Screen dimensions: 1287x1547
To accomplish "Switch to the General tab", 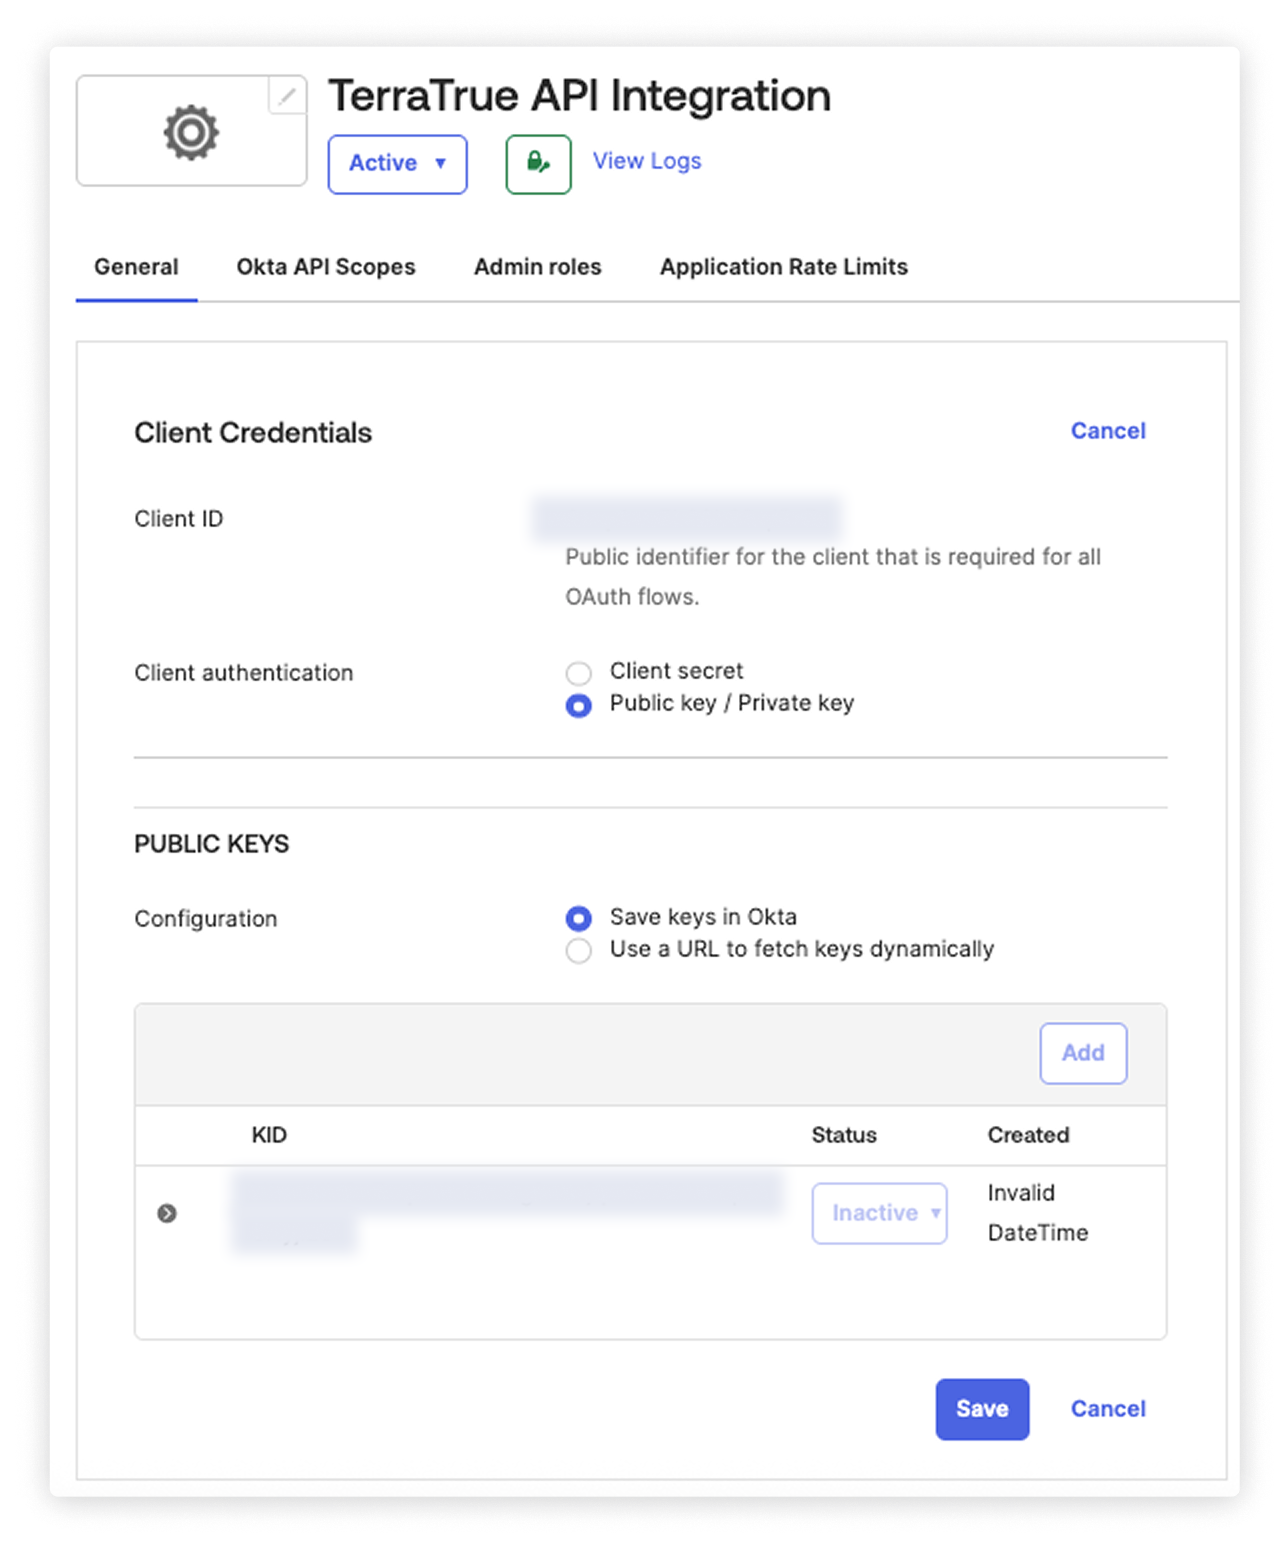I will (136, 267).
